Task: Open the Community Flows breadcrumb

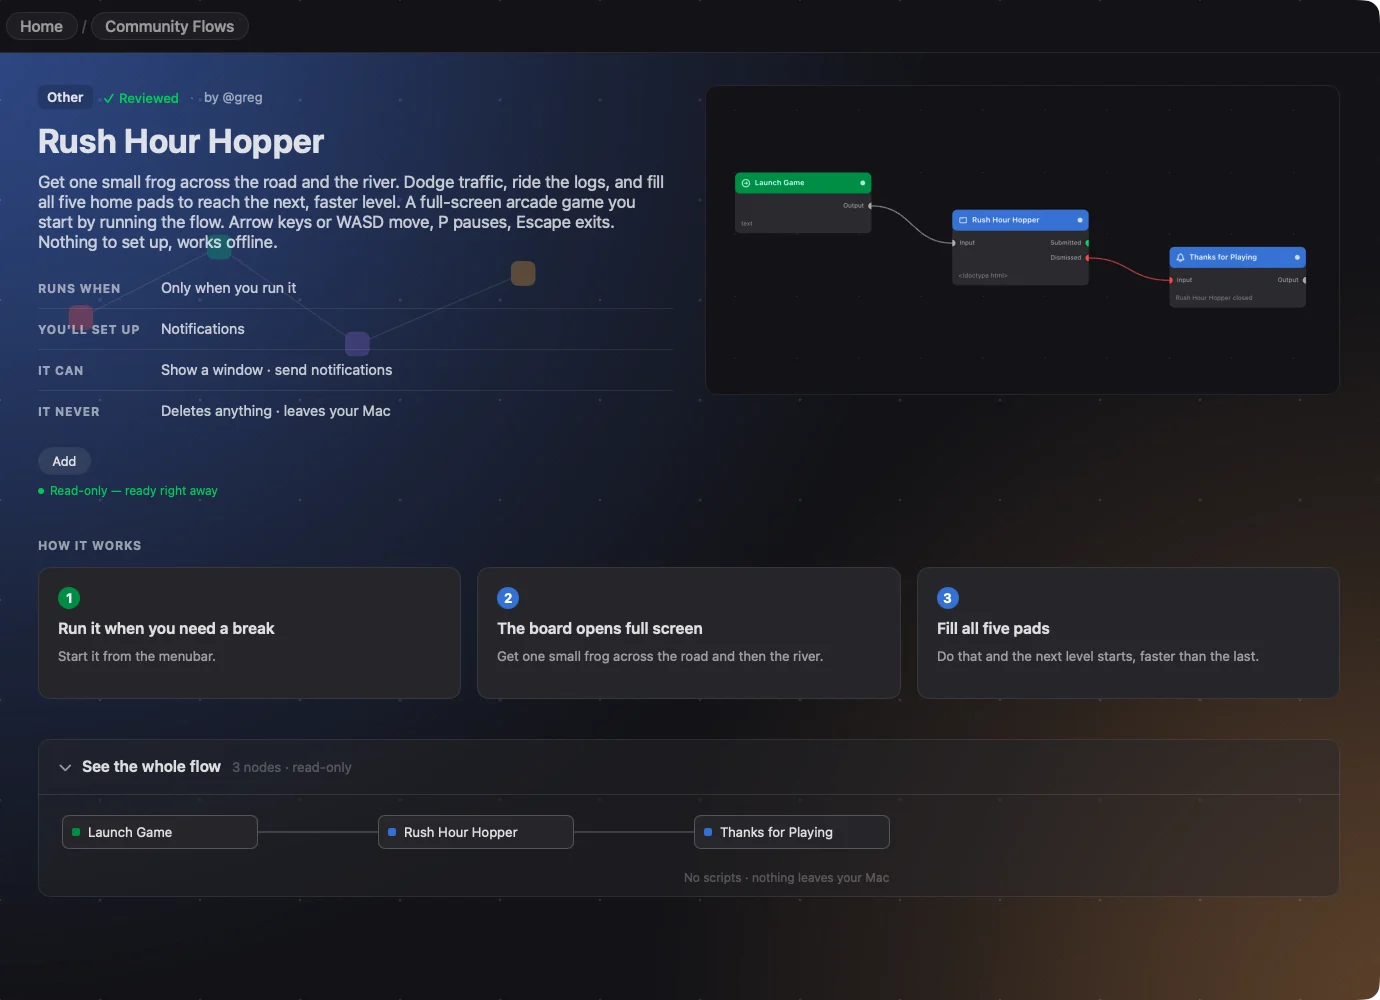Action: click(x=169, y=26)
